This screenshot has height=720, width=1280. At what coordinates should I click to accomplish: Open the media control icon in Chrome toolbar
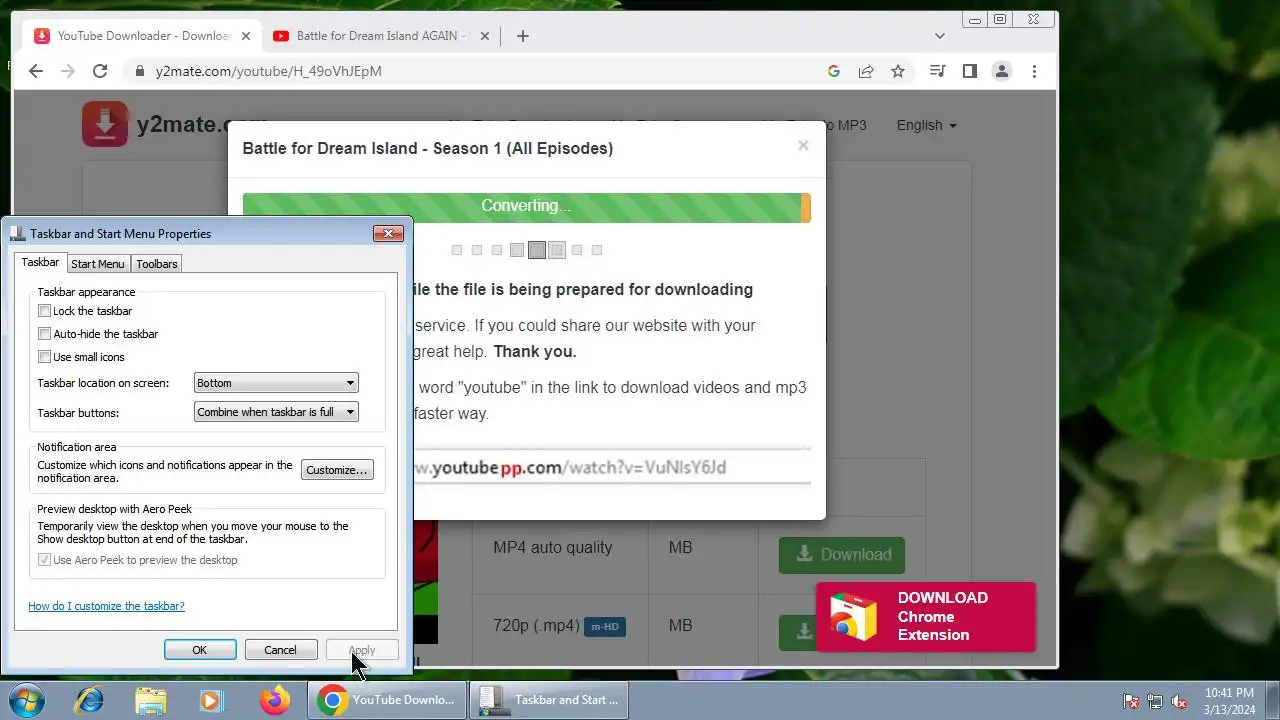[937, 71]
